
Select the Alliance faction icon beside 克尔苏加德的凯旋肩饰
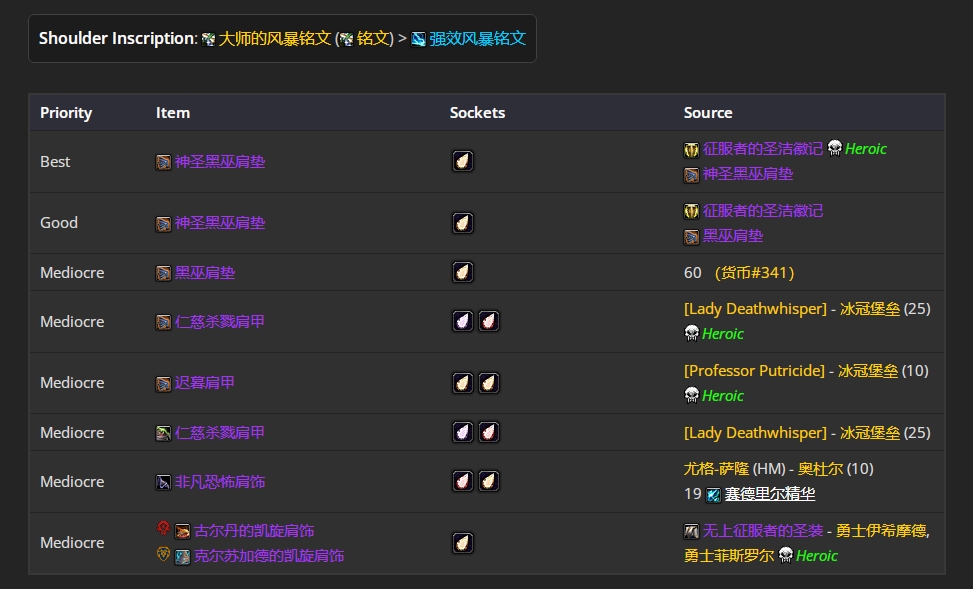click(x=165, y=555)
